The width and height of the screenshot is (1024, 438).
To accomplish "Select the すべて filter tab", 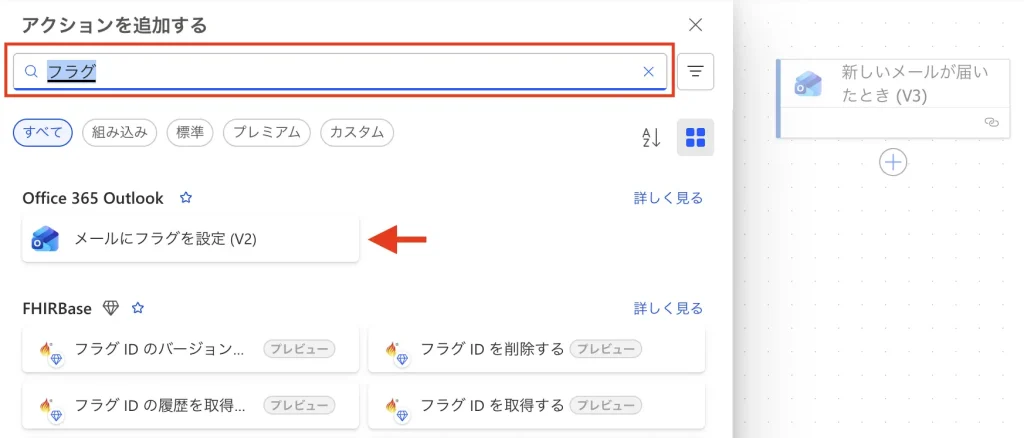I will point(43,132).
